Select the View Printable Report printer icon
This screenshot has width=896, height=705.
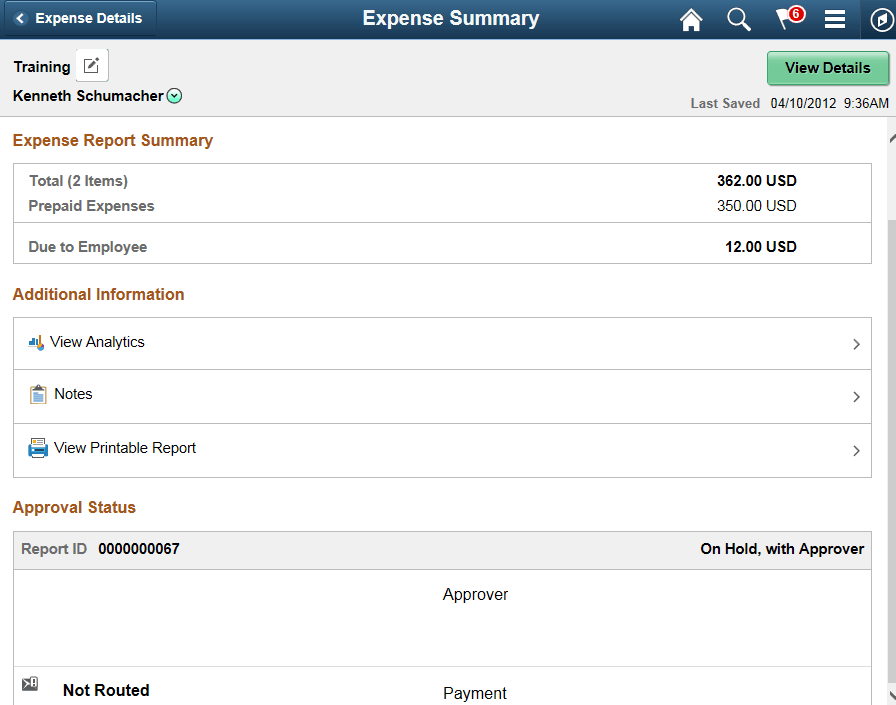pos(37,448)
